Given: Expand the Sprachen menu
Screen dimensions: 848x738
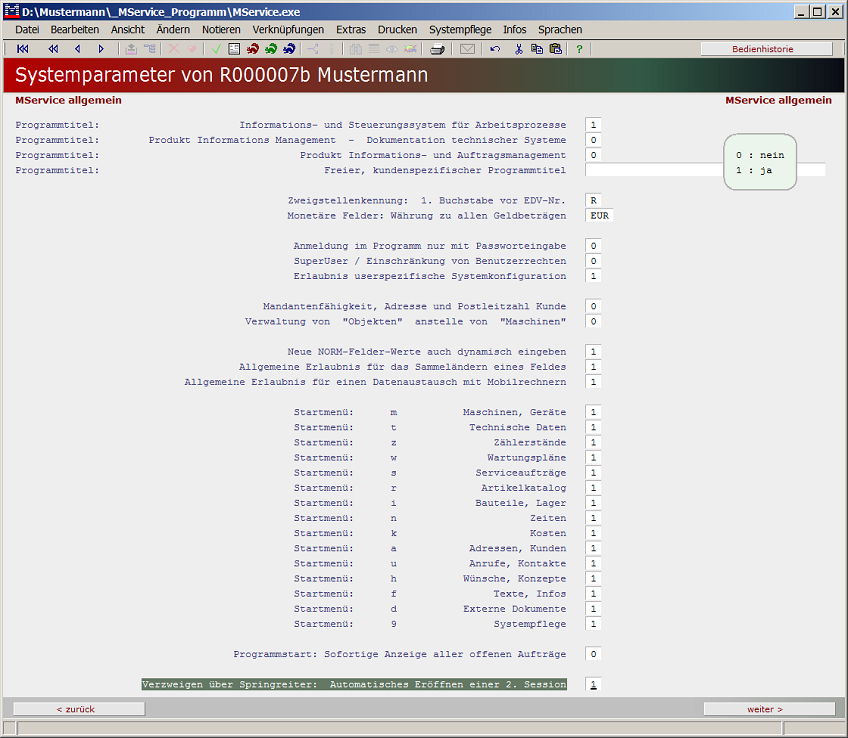Looking at the screenshot, I should point(560,29).
